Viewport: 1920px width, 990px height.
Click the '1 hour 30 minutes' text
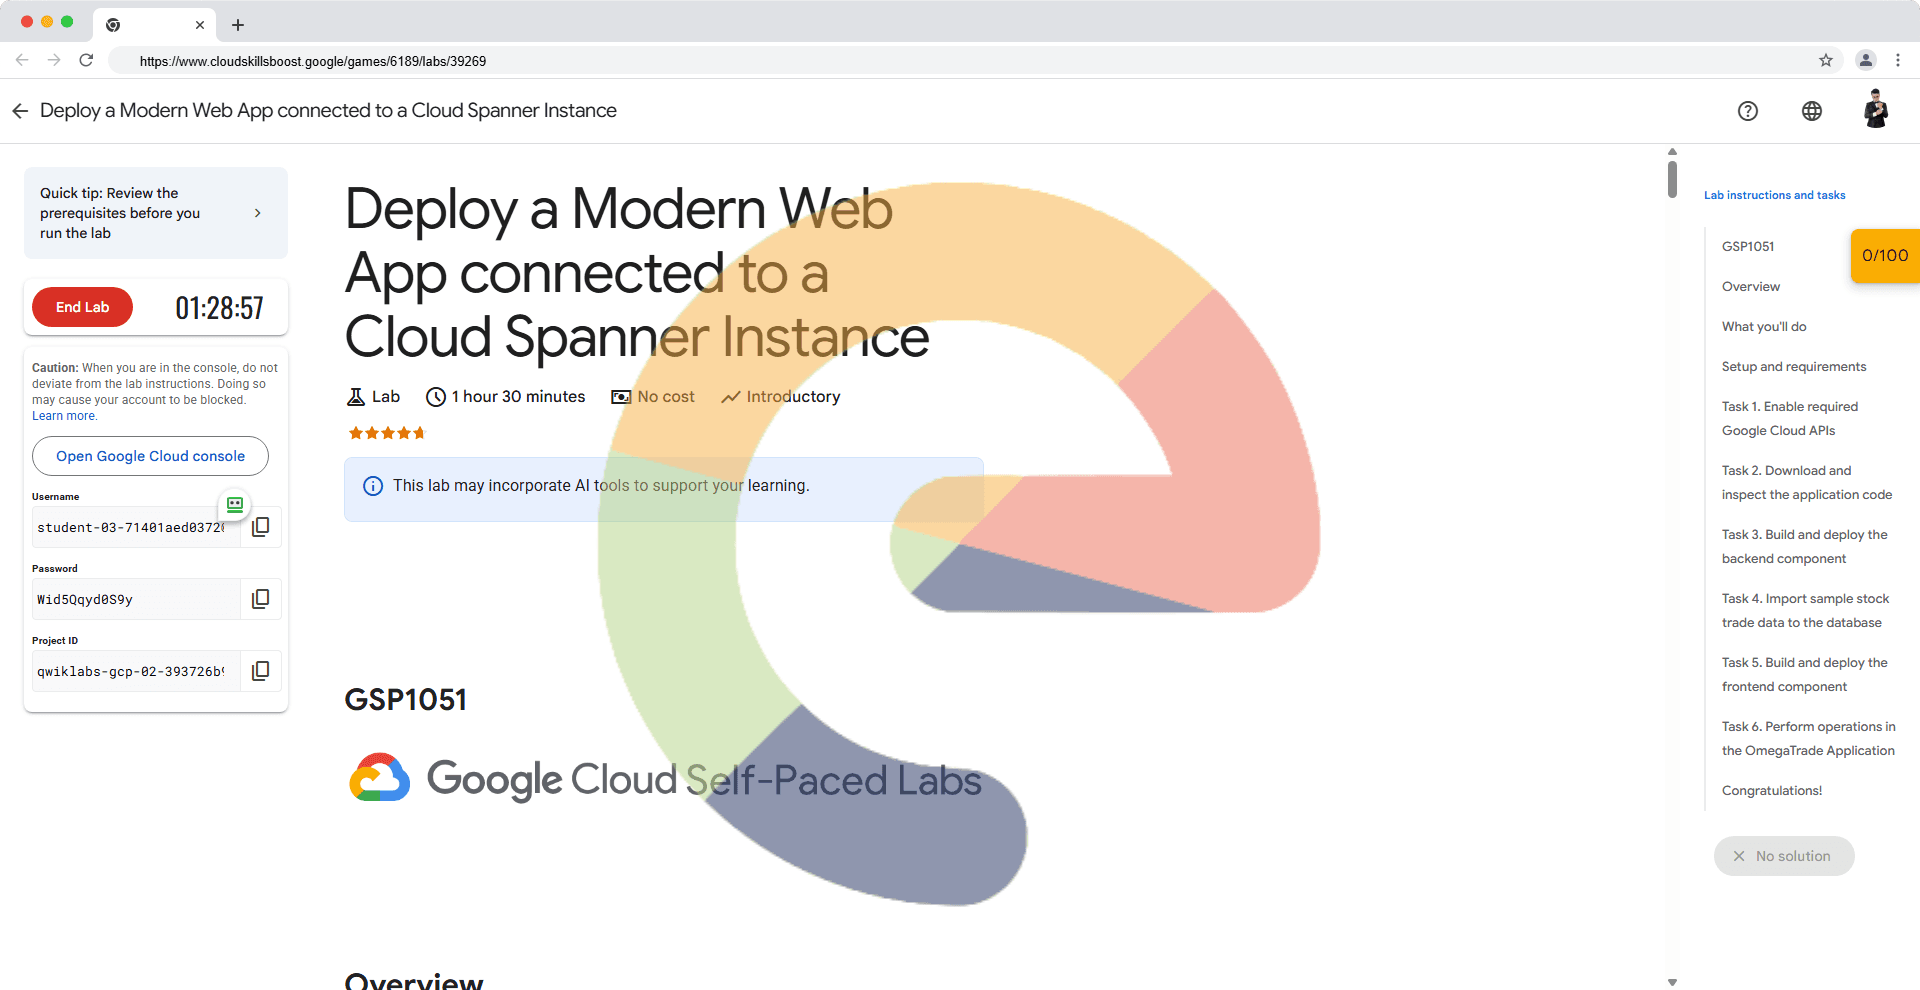click(518, 397)
